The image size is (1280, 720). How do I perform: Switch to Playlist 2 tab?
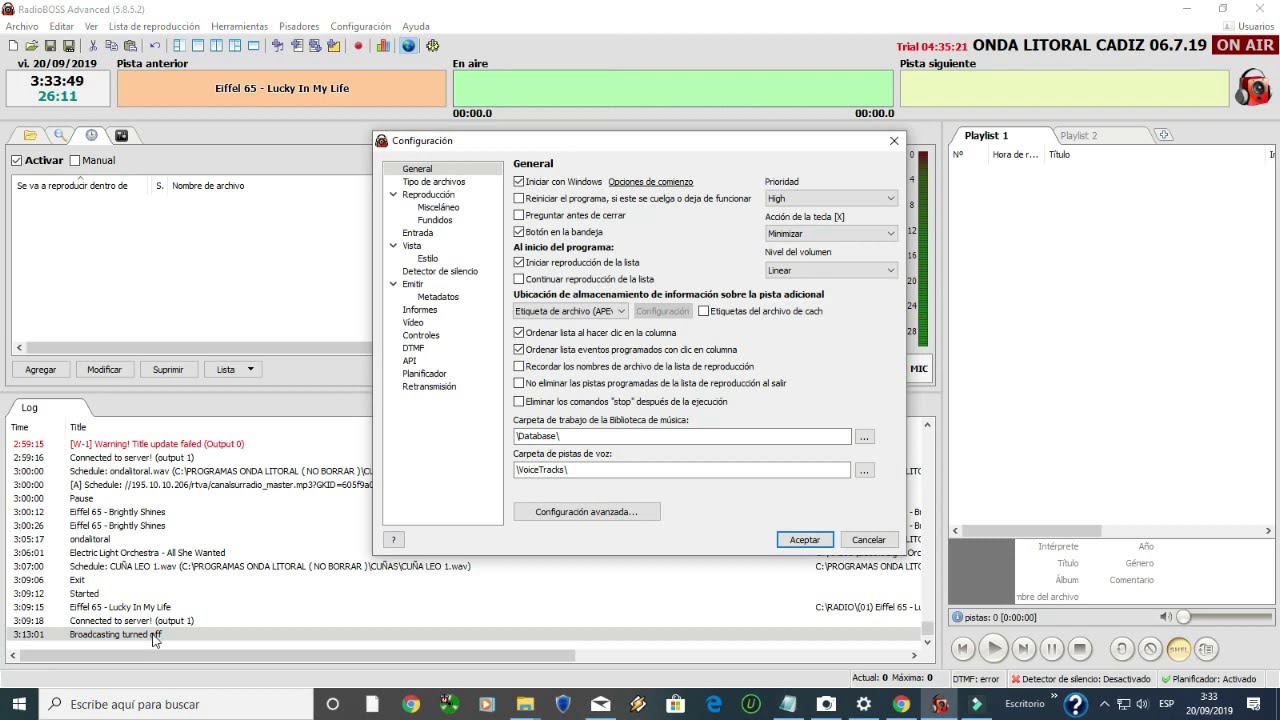point(1078,135)
